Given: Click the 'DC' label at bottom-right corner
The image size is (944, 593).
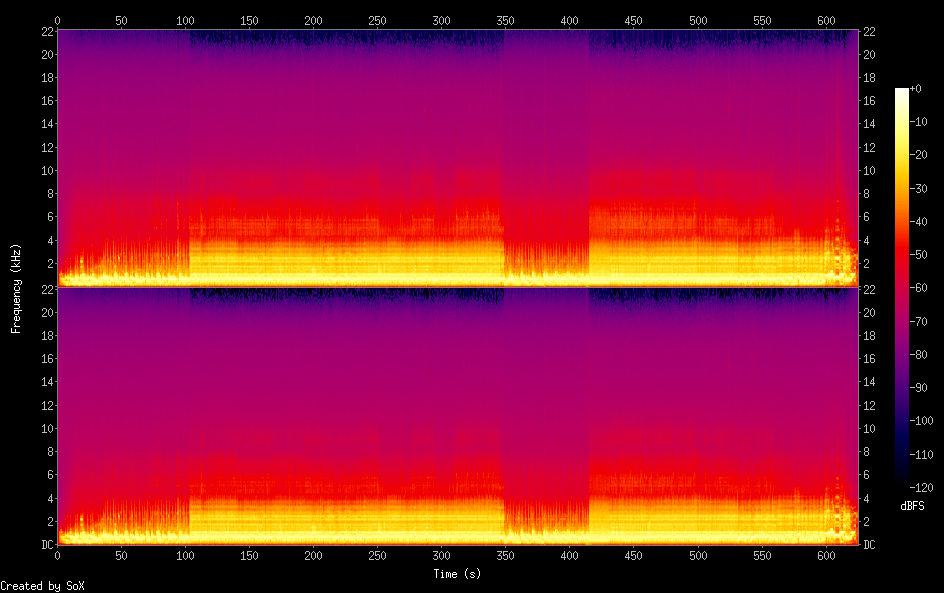Looking at the screenshot, I should [870, 545].
